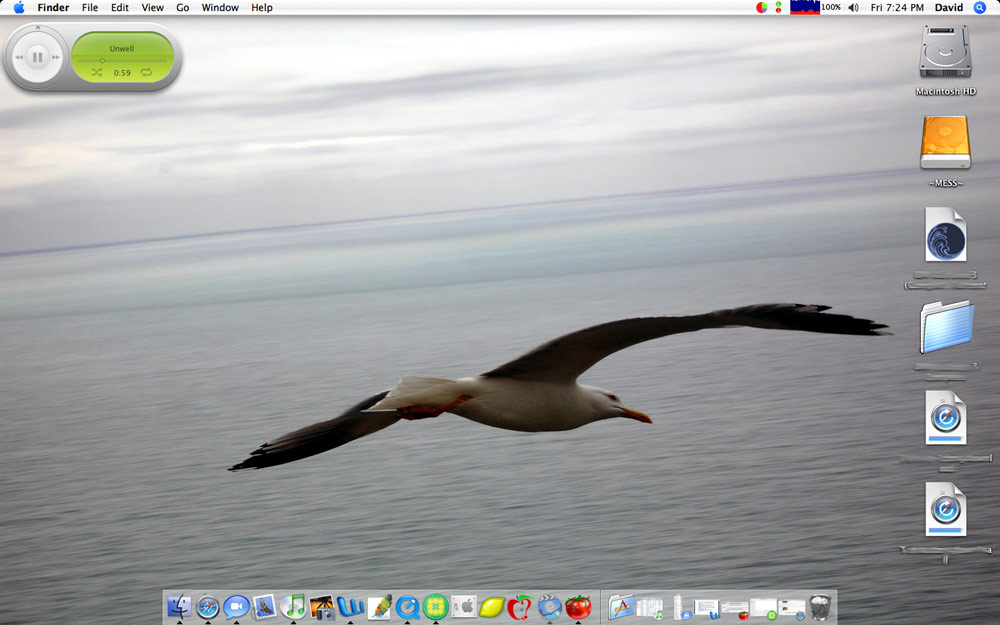Open the File menu
Image resolution: width=1000 pixels, height=625 pixels.
pyautogui.click(x=90, y=8)
